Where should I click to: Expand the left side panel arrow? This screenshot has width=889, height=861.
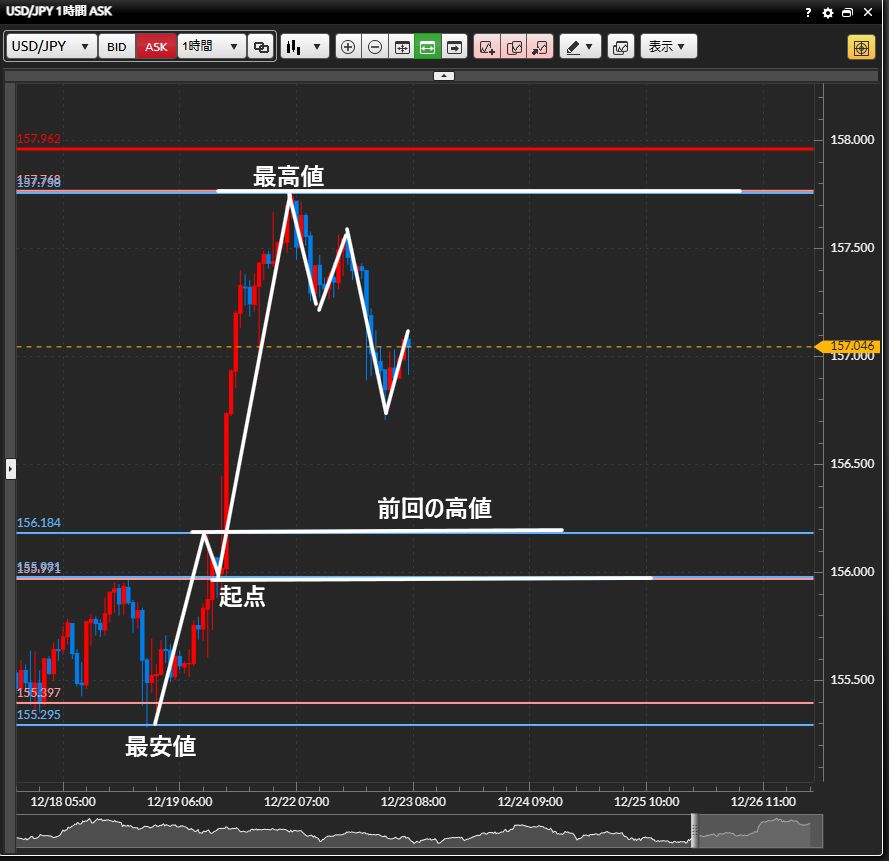[11, 467]
